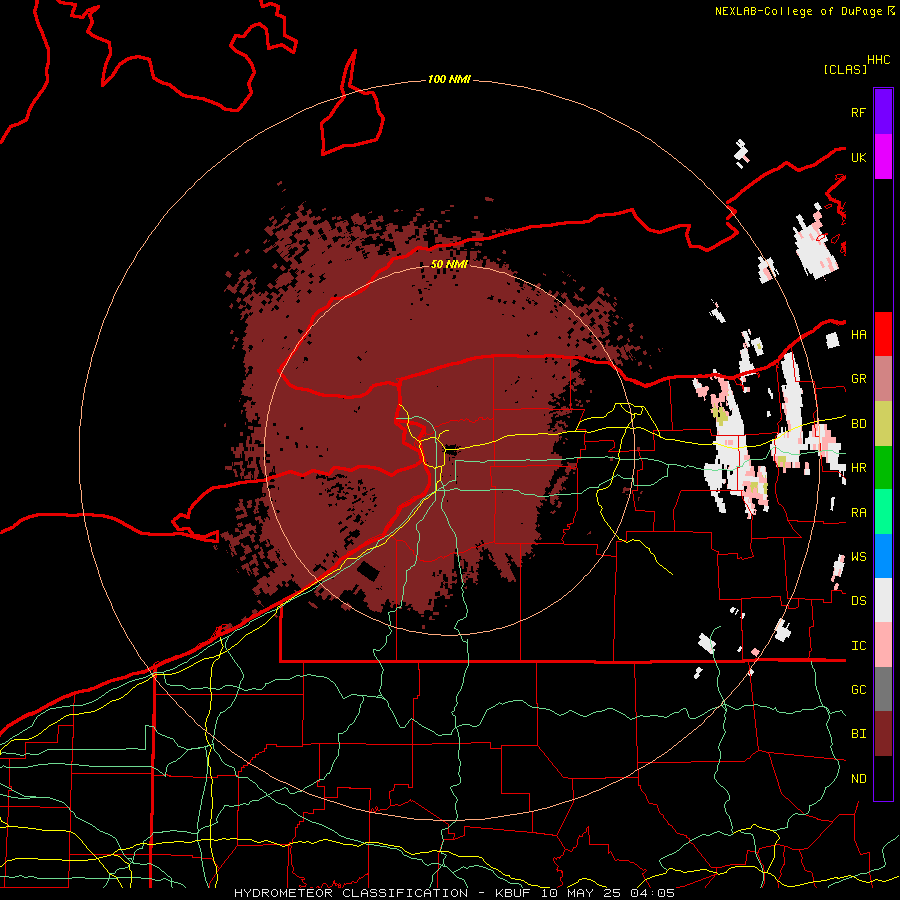Click the blue WS legend color block

point(883,556)
